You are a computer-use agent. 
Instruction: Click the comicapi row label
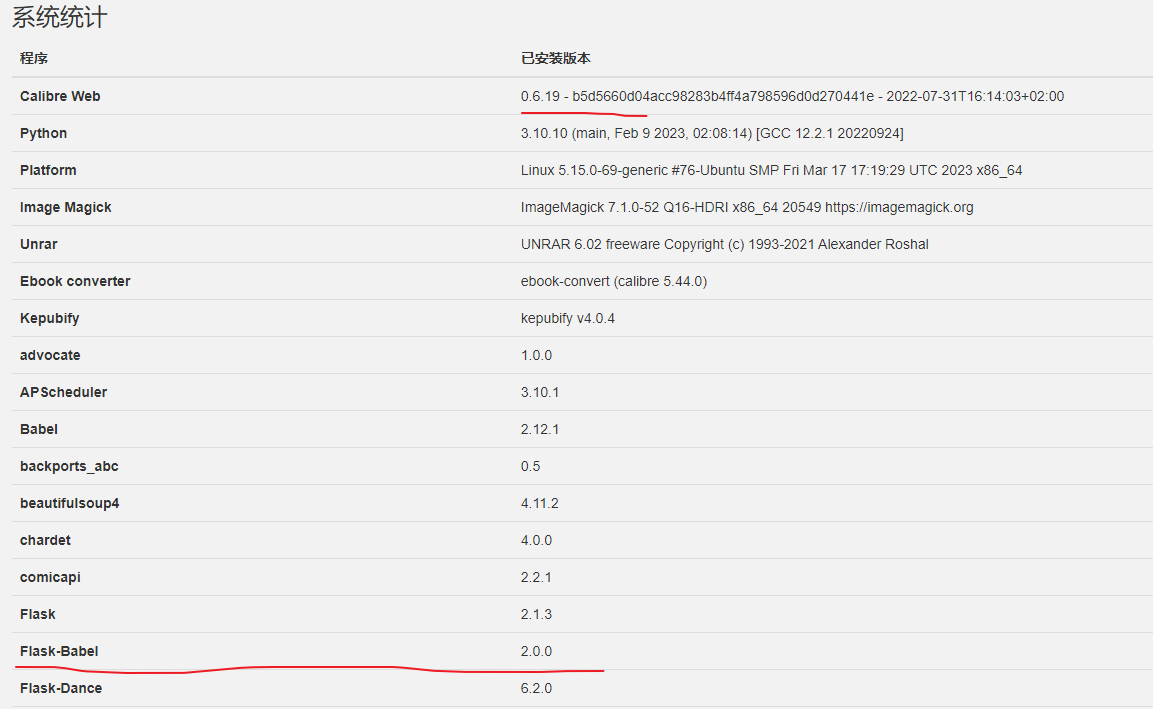[x=51, y=577]
